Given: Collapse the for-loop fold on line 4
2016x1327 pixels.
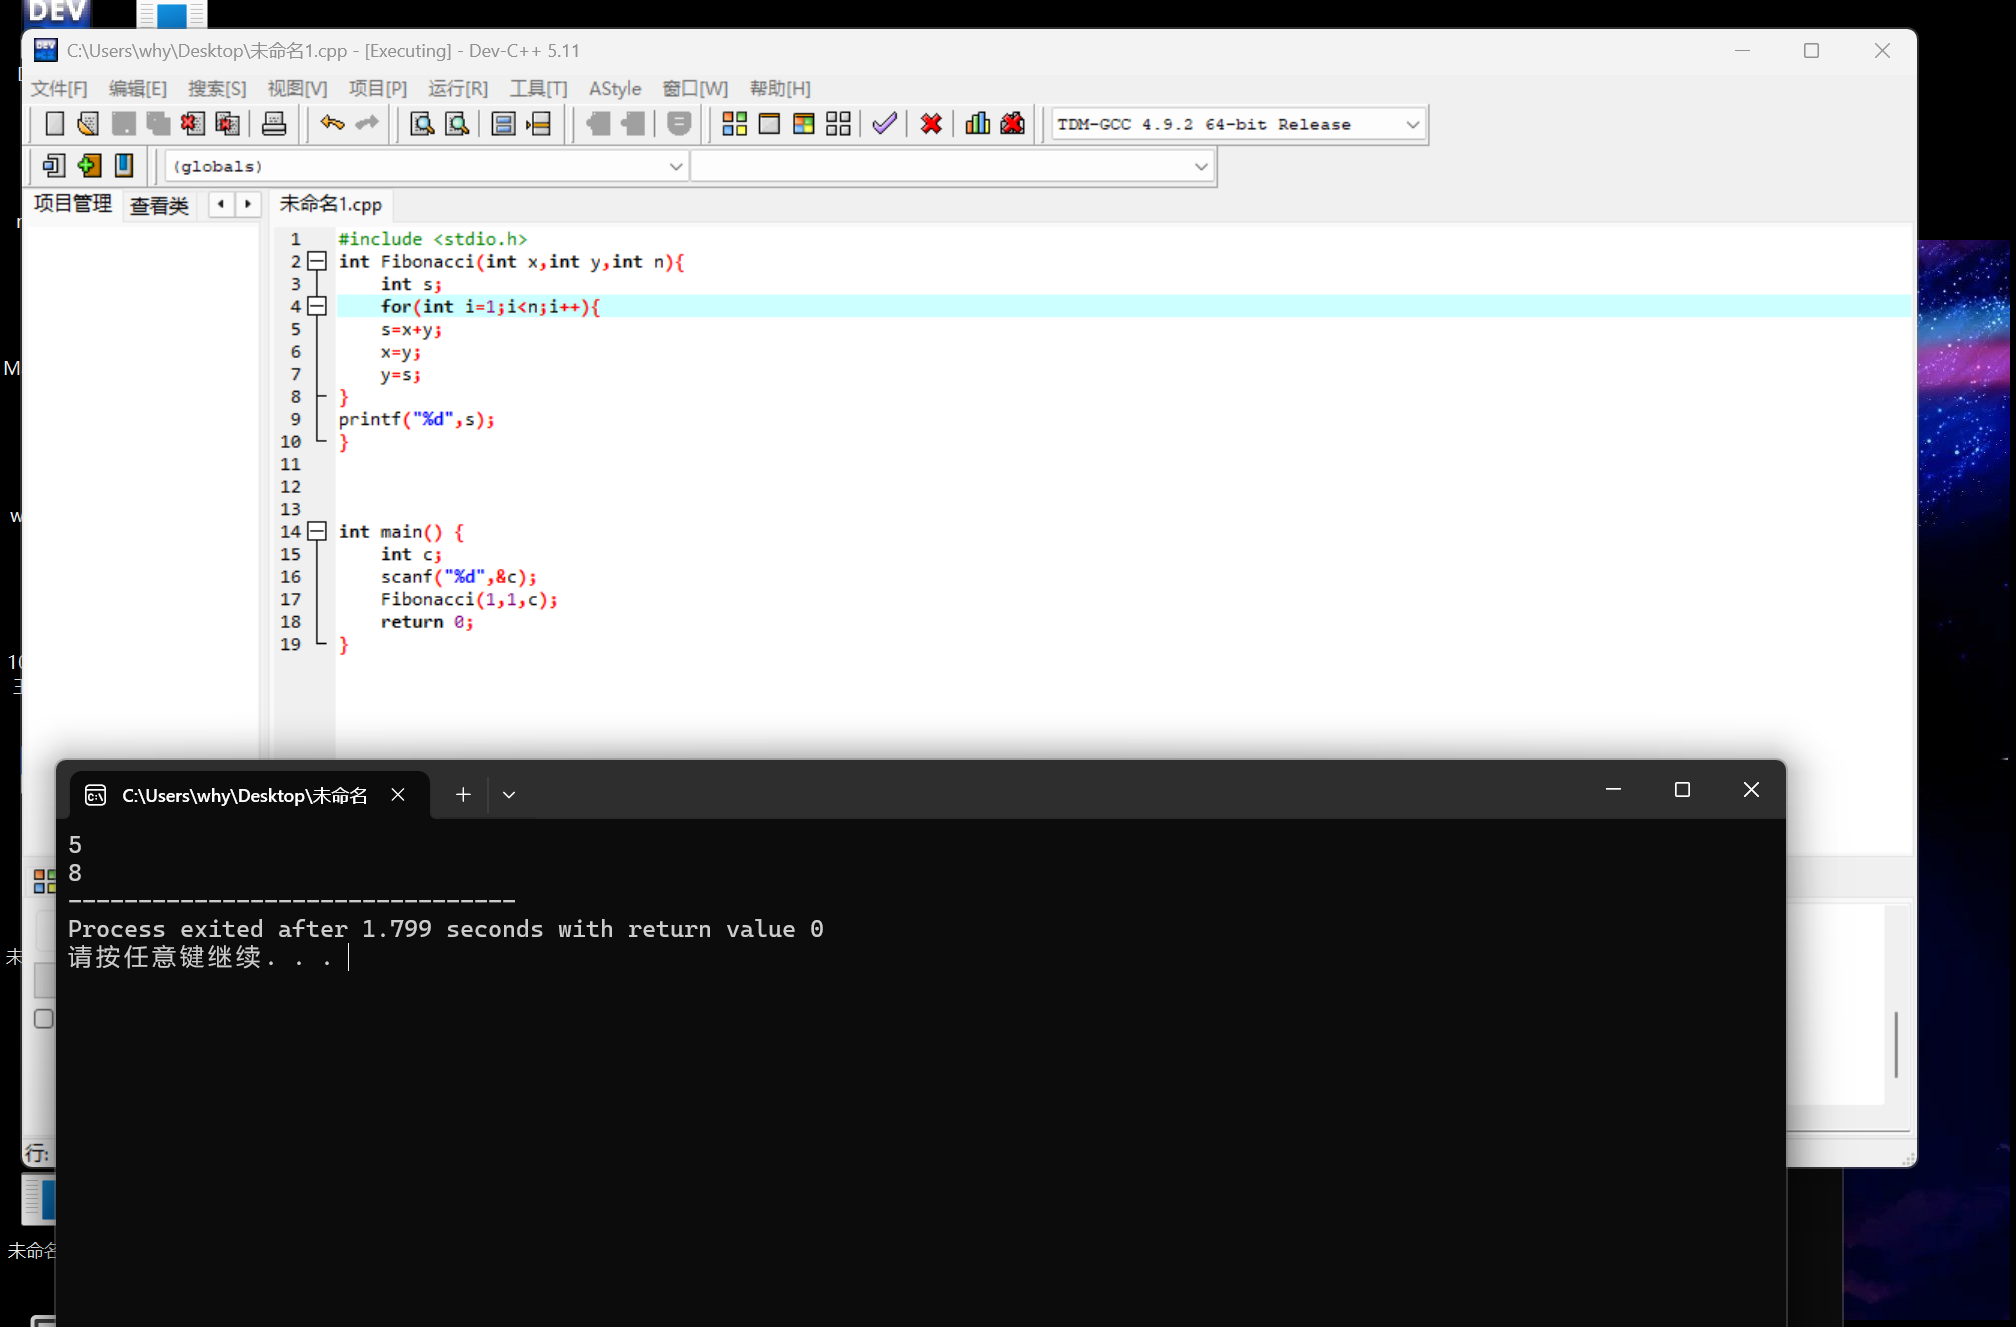Looking at the screenshot, I should tap(317, 307).
